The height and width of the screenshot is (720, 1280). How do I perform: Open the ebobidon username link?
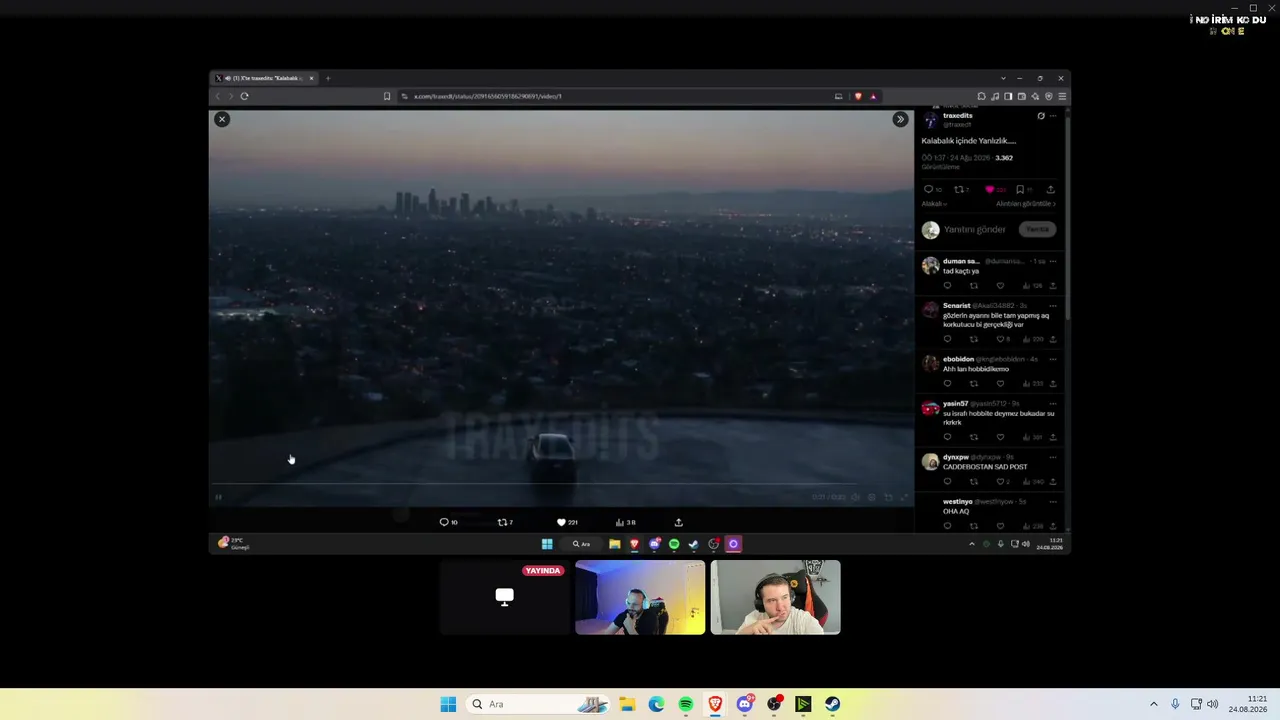(958, 359)
